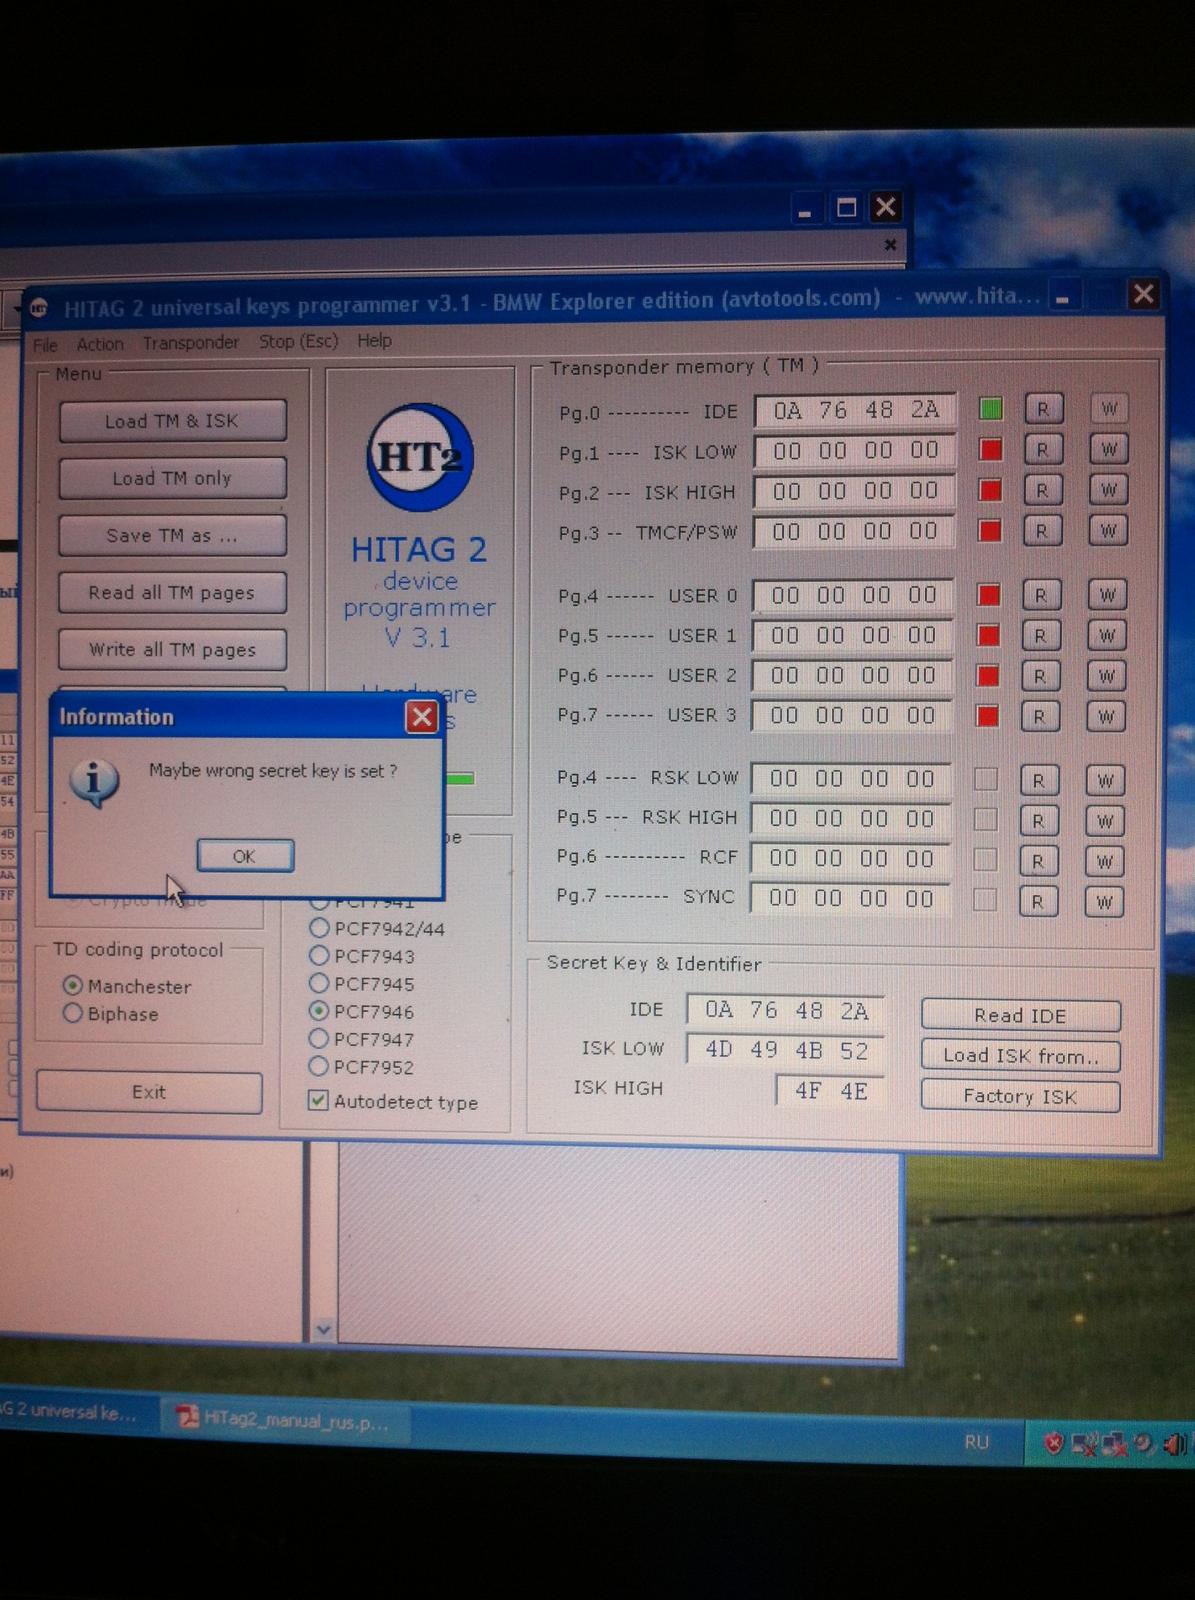Select the PCF7945 transponder type
This screenshot has width=1195, height=1600.
(x=362, y=984)
